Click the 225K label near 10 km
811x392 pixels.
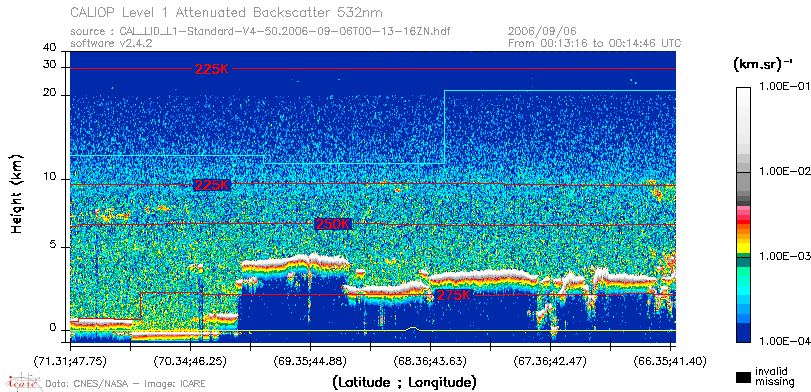[x=211, y=185]
